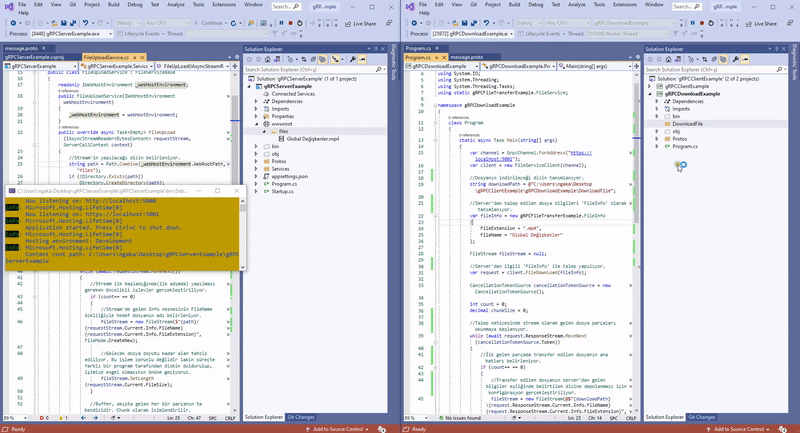Viewport: 800px width, 433px height.
Task: Select Global Değişkenler.mp4 file in Solution Explorer
Action: coord(312,138)
